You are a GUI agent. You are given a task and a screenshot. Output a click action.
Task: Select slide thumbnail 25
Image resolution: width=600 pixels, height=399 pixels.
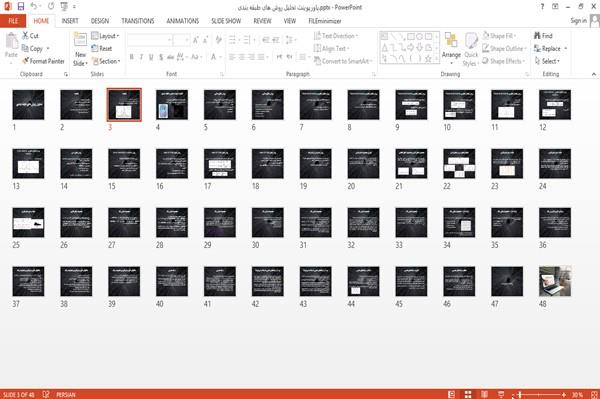28,223
